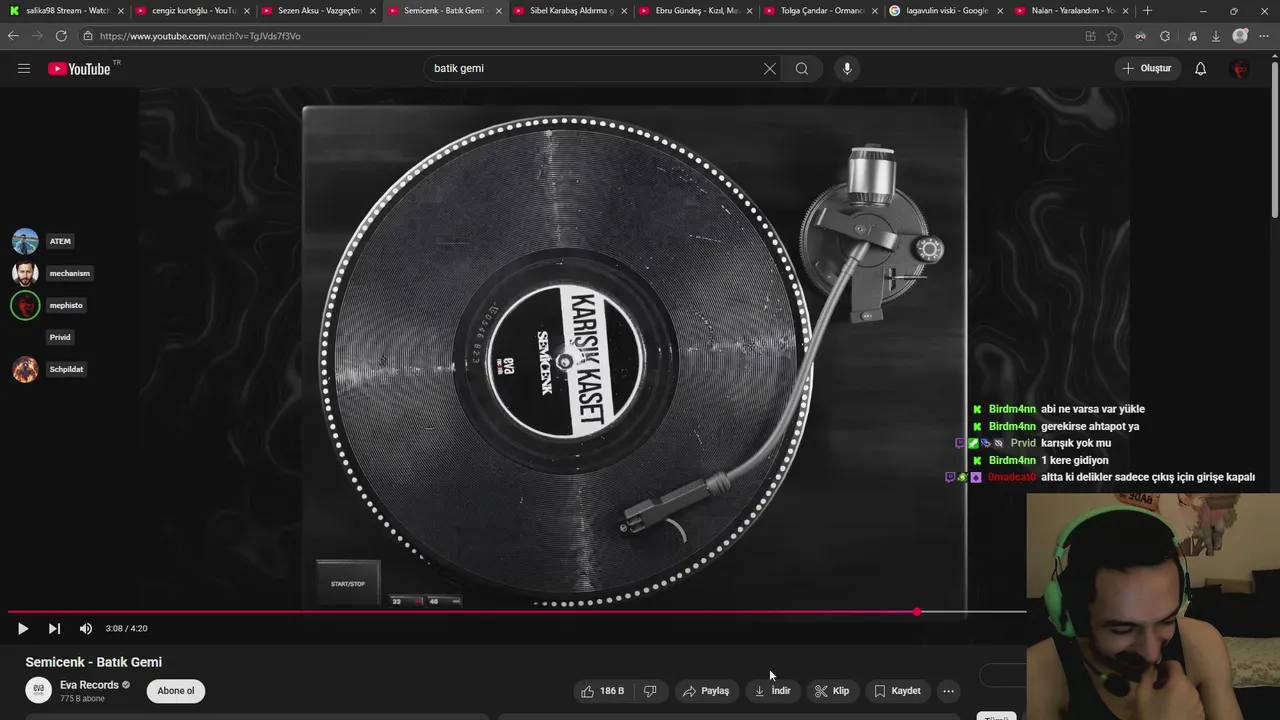This screenshot has width=1280, height=720.
Task: Click the mechanism user avatar overlay
Action: click(x=25, y=273)
